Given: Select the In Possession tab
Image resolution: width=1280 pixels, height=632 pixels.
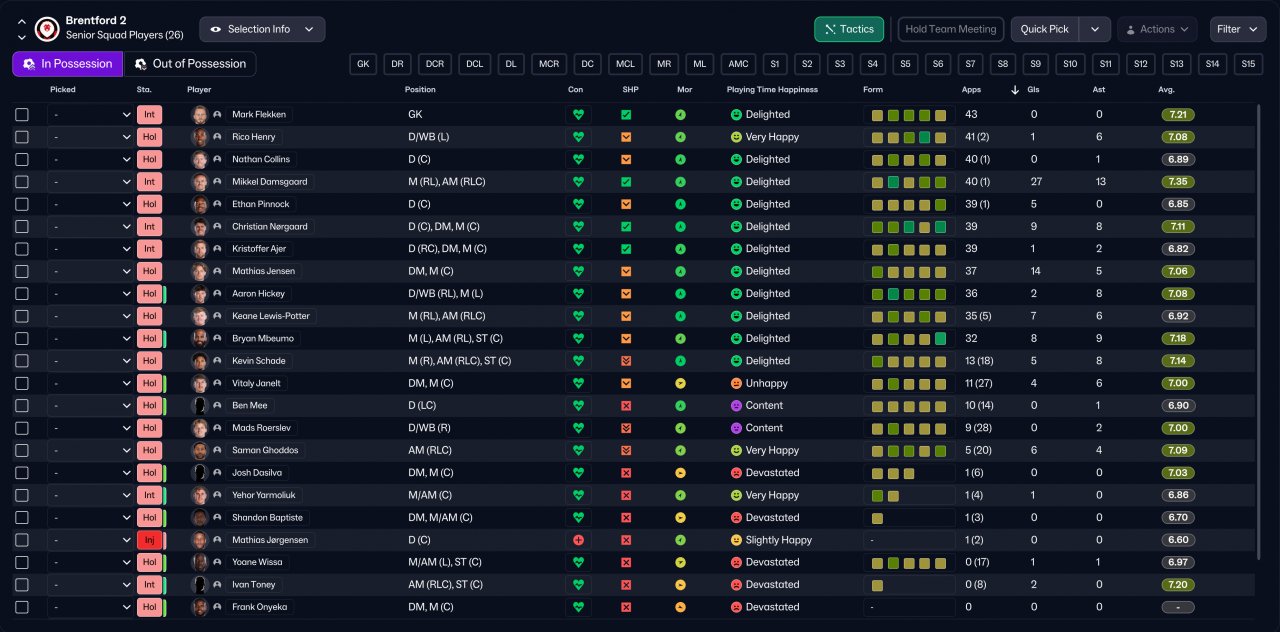Looking at the screenshot, I should (67, 64).
